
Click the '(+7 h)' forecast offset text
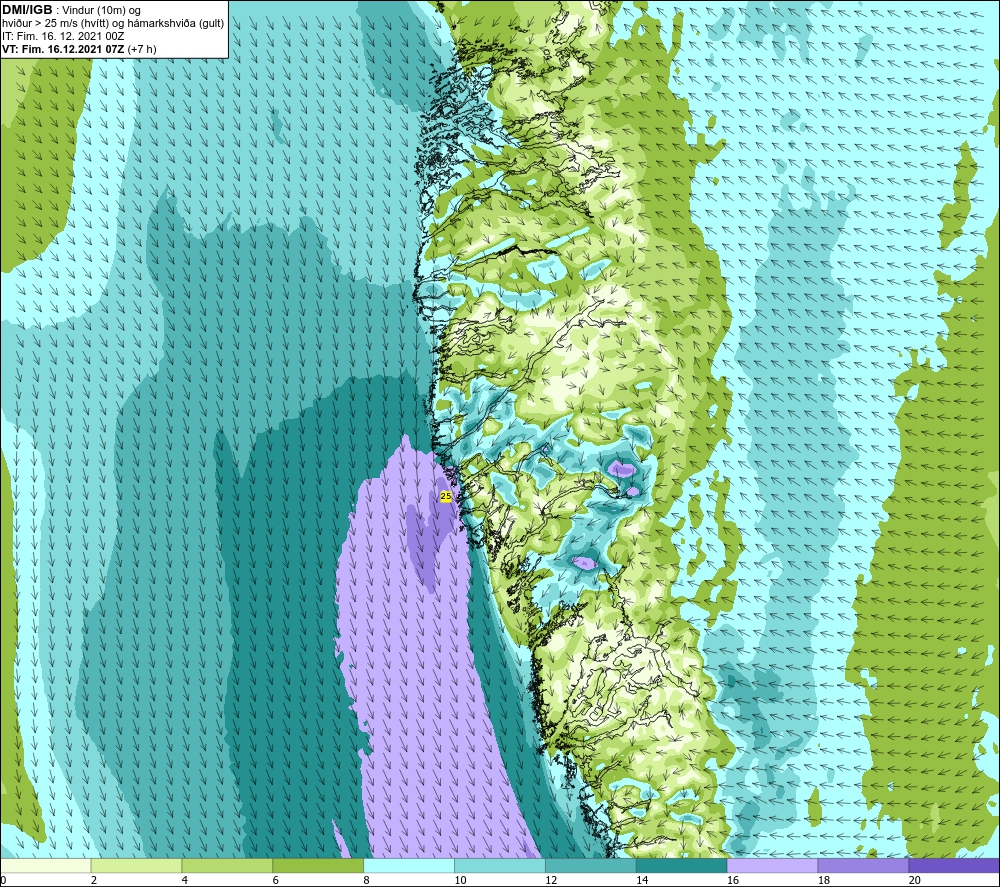tap(142, 48)
